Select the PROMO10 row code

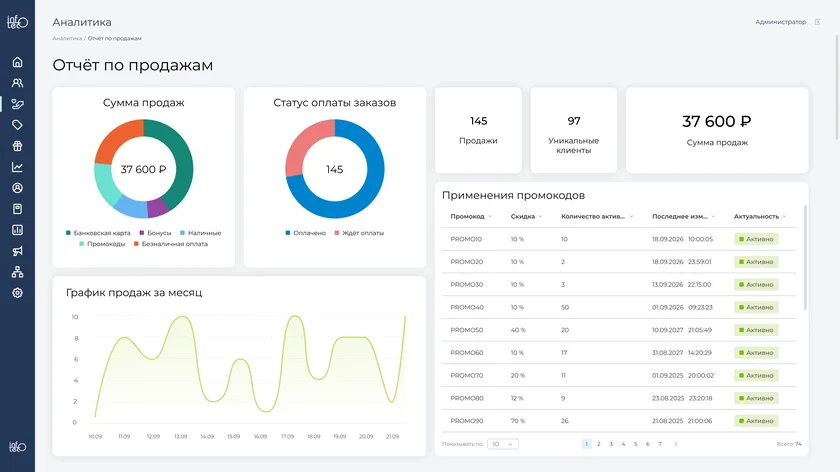466,239
